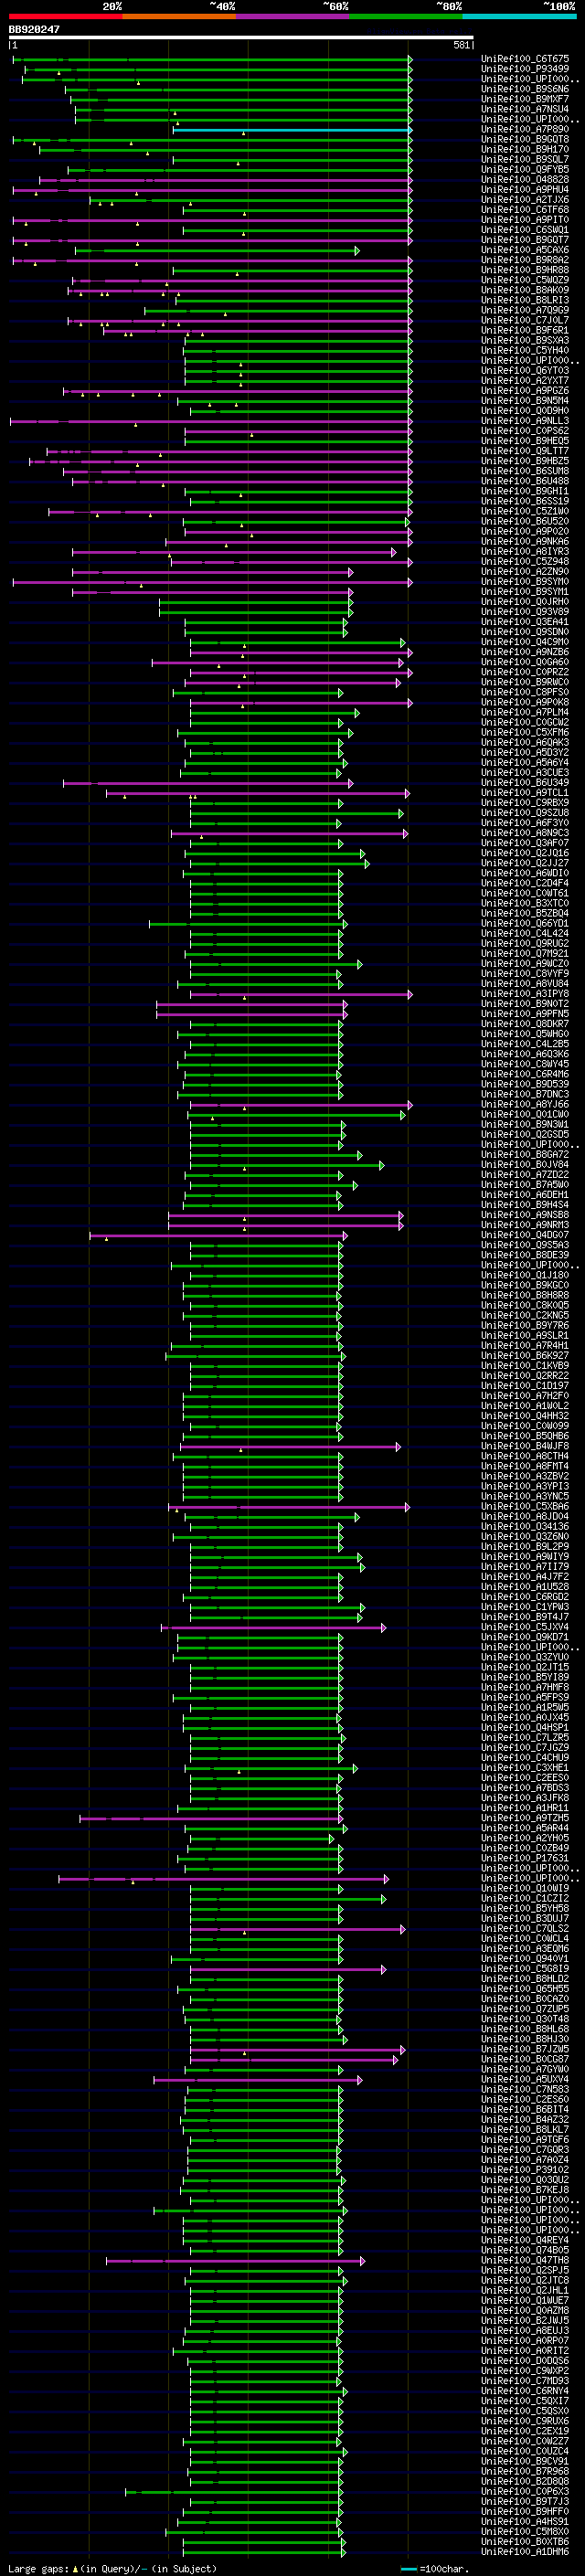This screenshot has width=585, height=2576.
Task: Click the white BB920247 query sequence bar
Action: click(241, 38)
